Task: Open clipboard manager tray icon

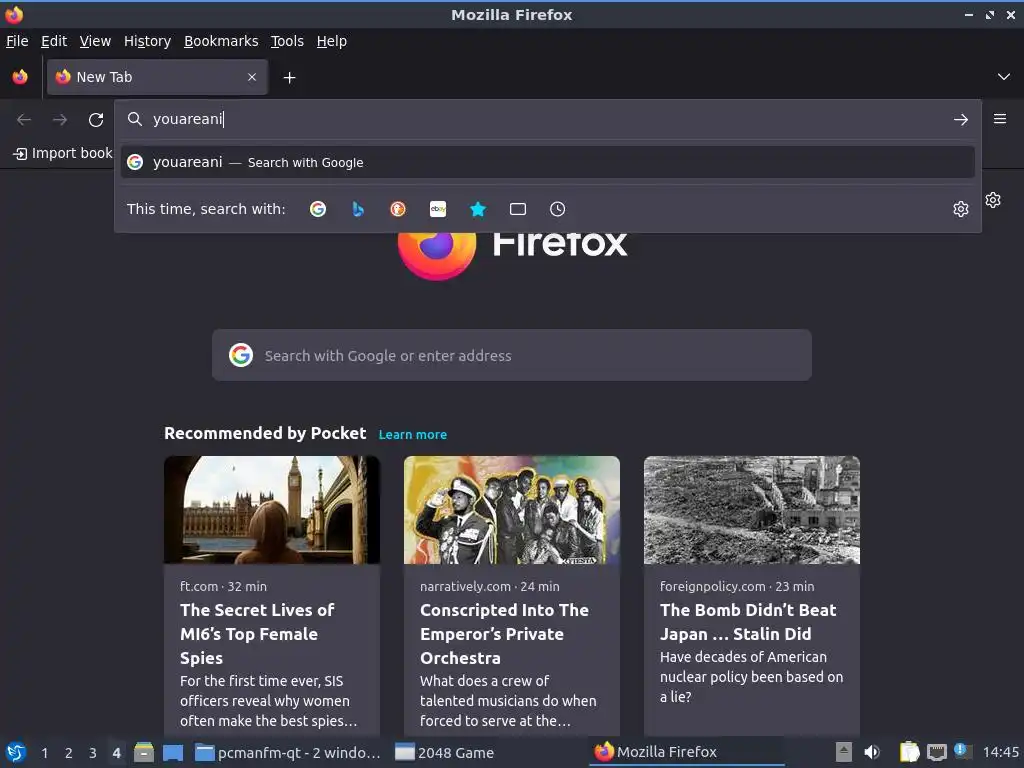Action: [x=909, y=752]
